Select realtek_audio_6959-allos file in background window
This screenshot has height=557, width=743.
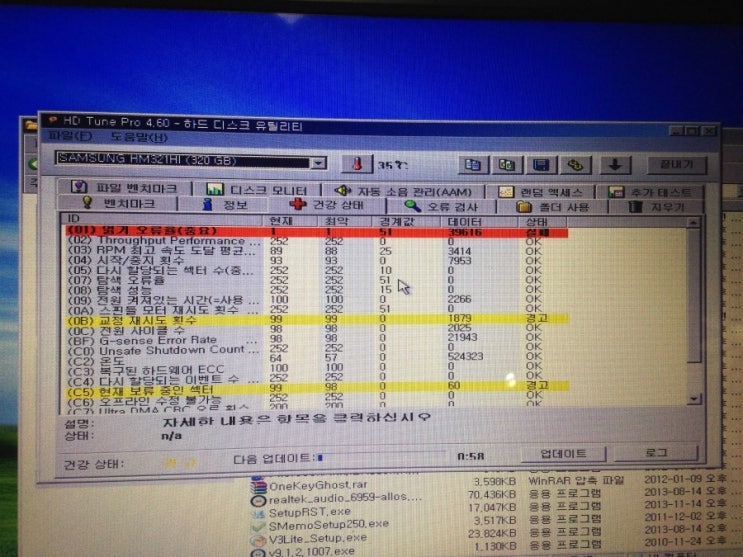(344, 498)
